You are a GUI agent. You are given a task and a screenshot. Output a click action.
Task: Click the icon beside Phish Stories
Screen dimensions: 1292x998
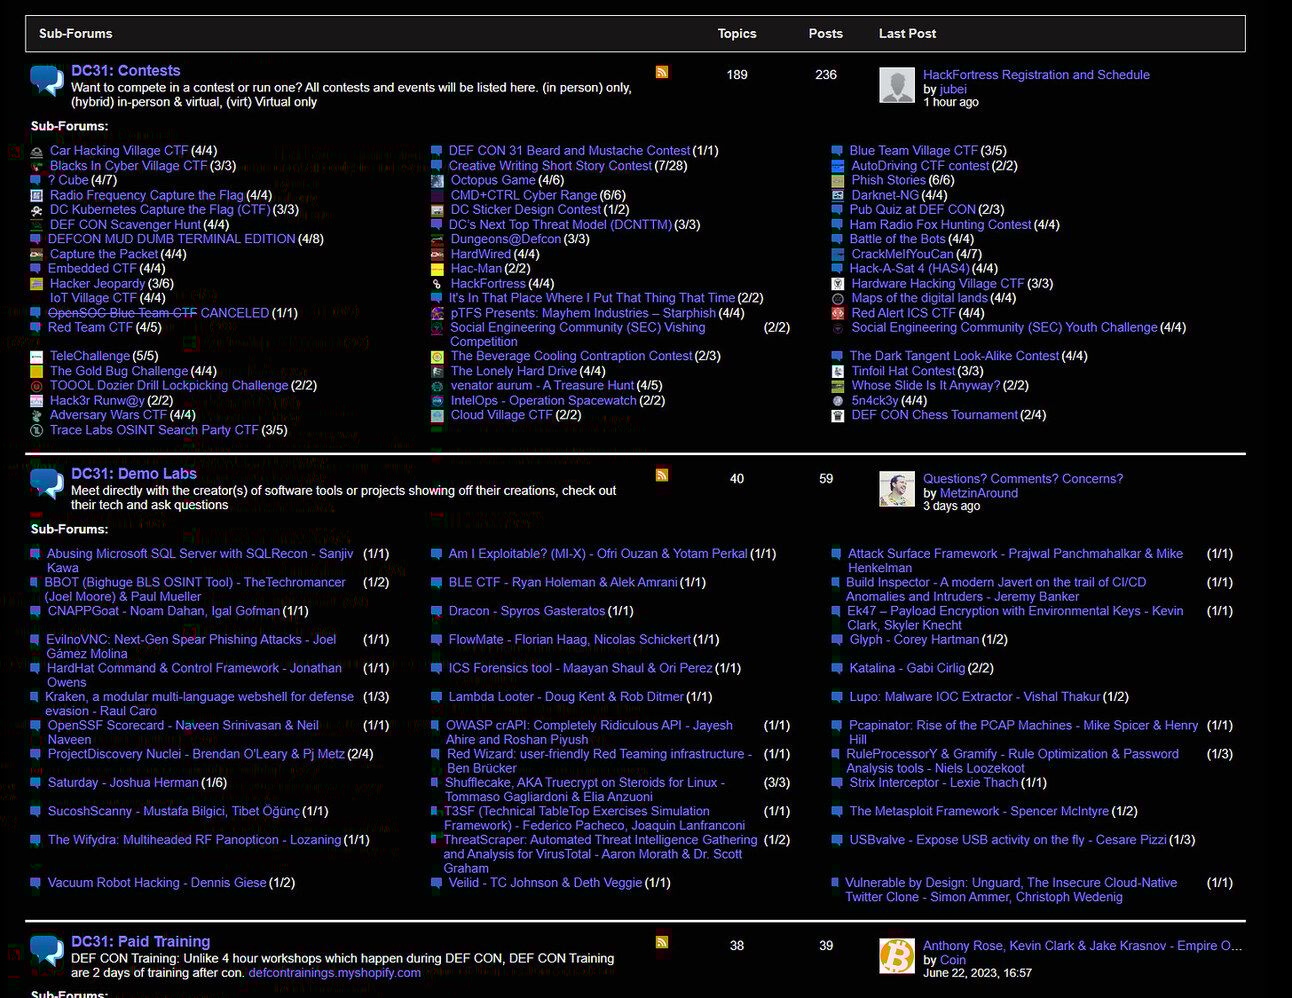pos(838,181)
